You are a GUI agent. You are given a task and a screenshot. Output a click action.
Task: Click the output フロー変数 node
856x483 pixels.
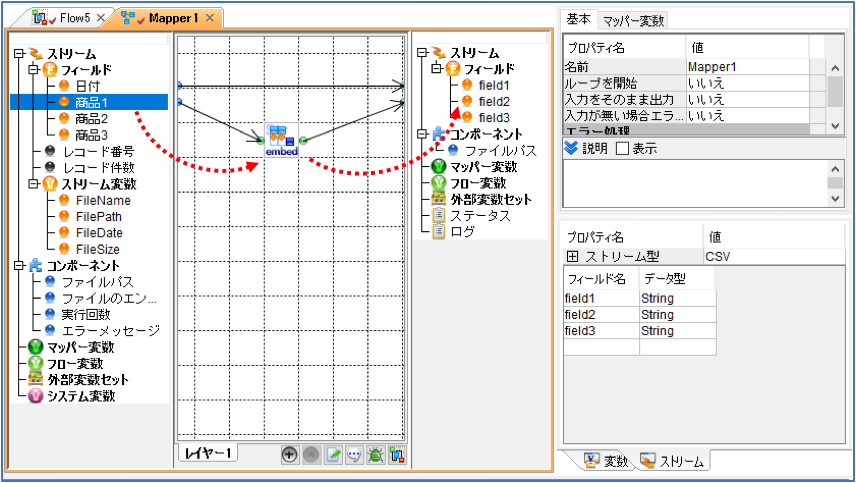coord(478,183)
